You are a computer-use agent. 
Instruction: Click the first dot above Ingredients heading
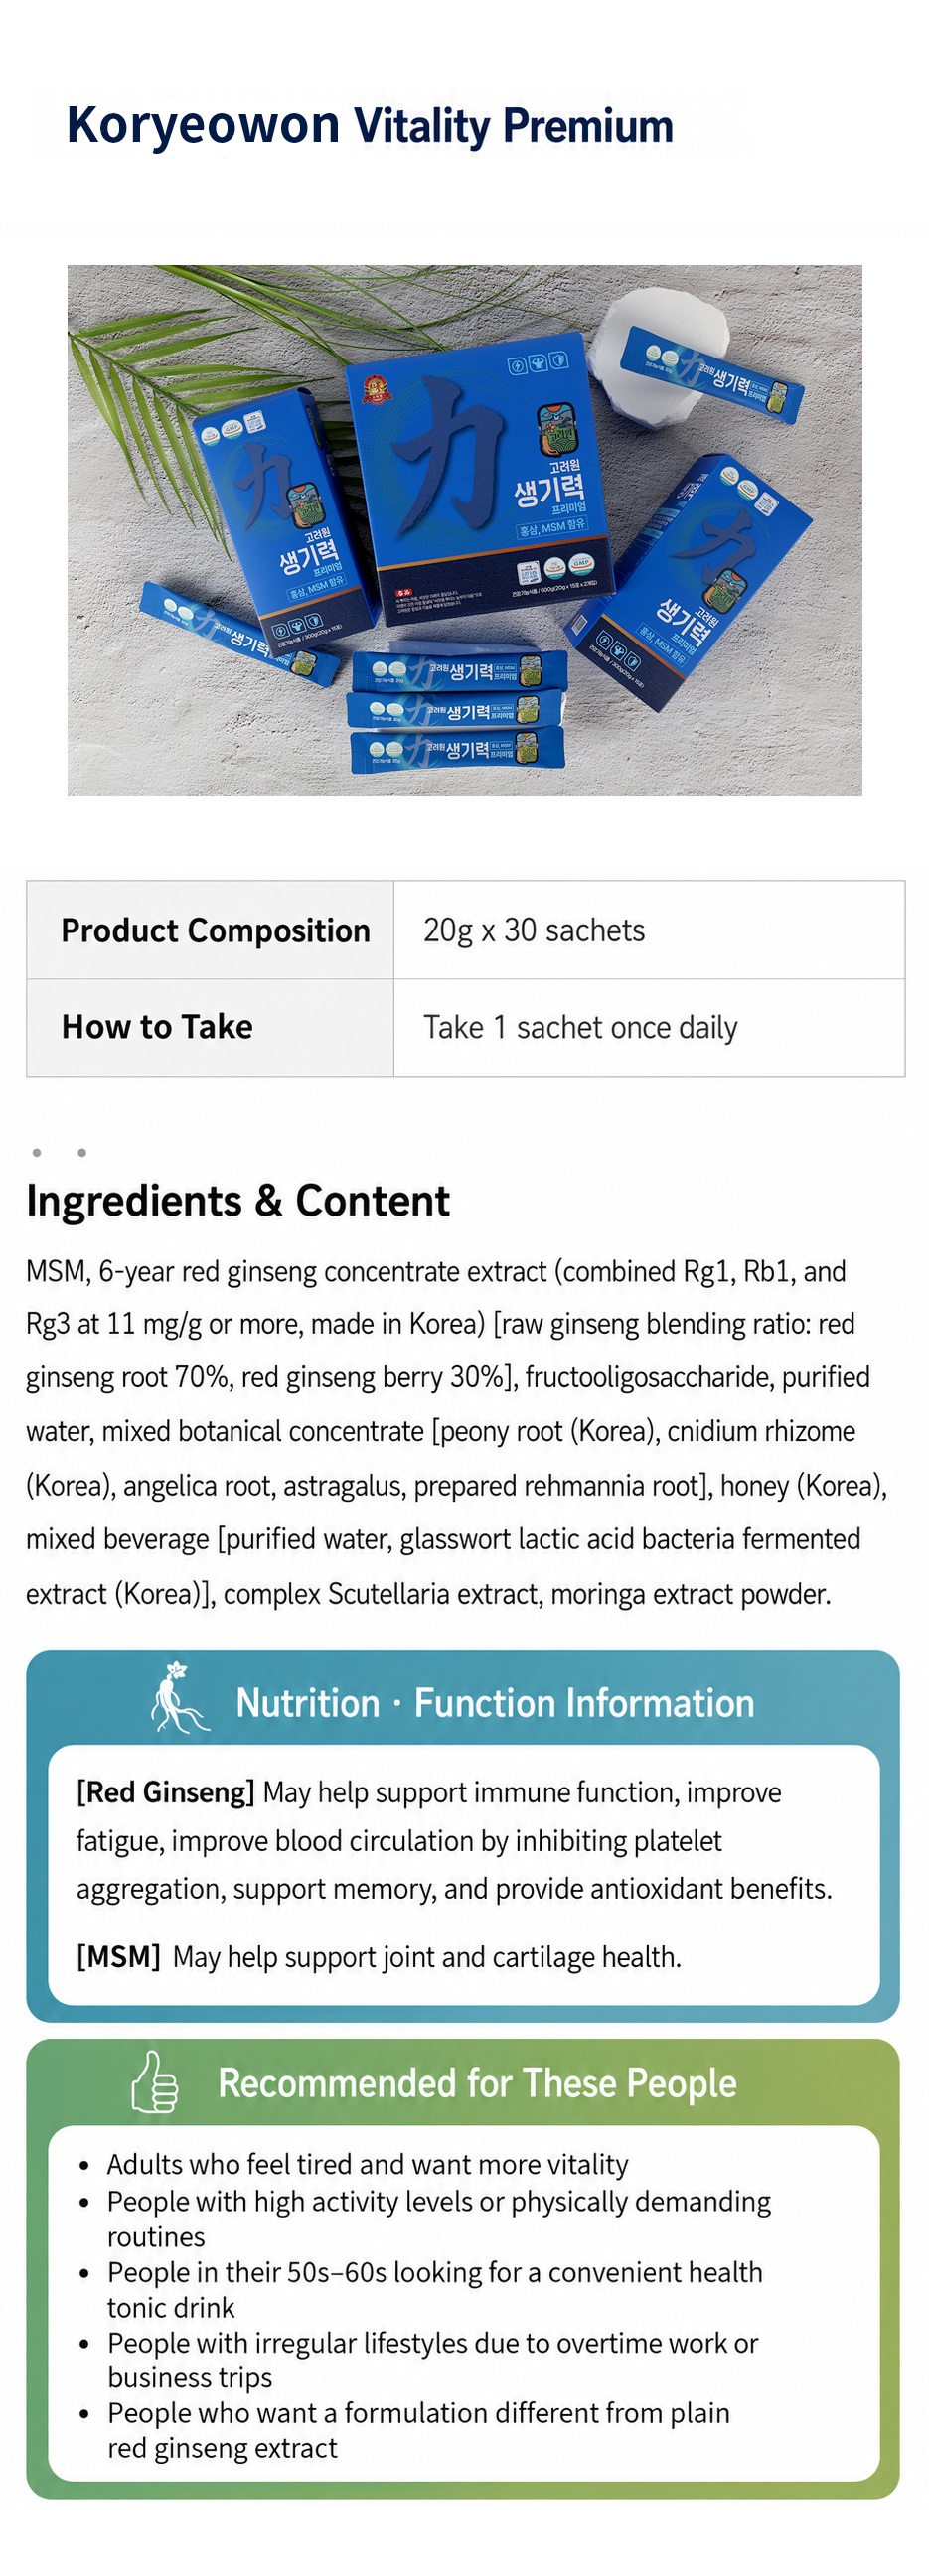[37, 1153]
